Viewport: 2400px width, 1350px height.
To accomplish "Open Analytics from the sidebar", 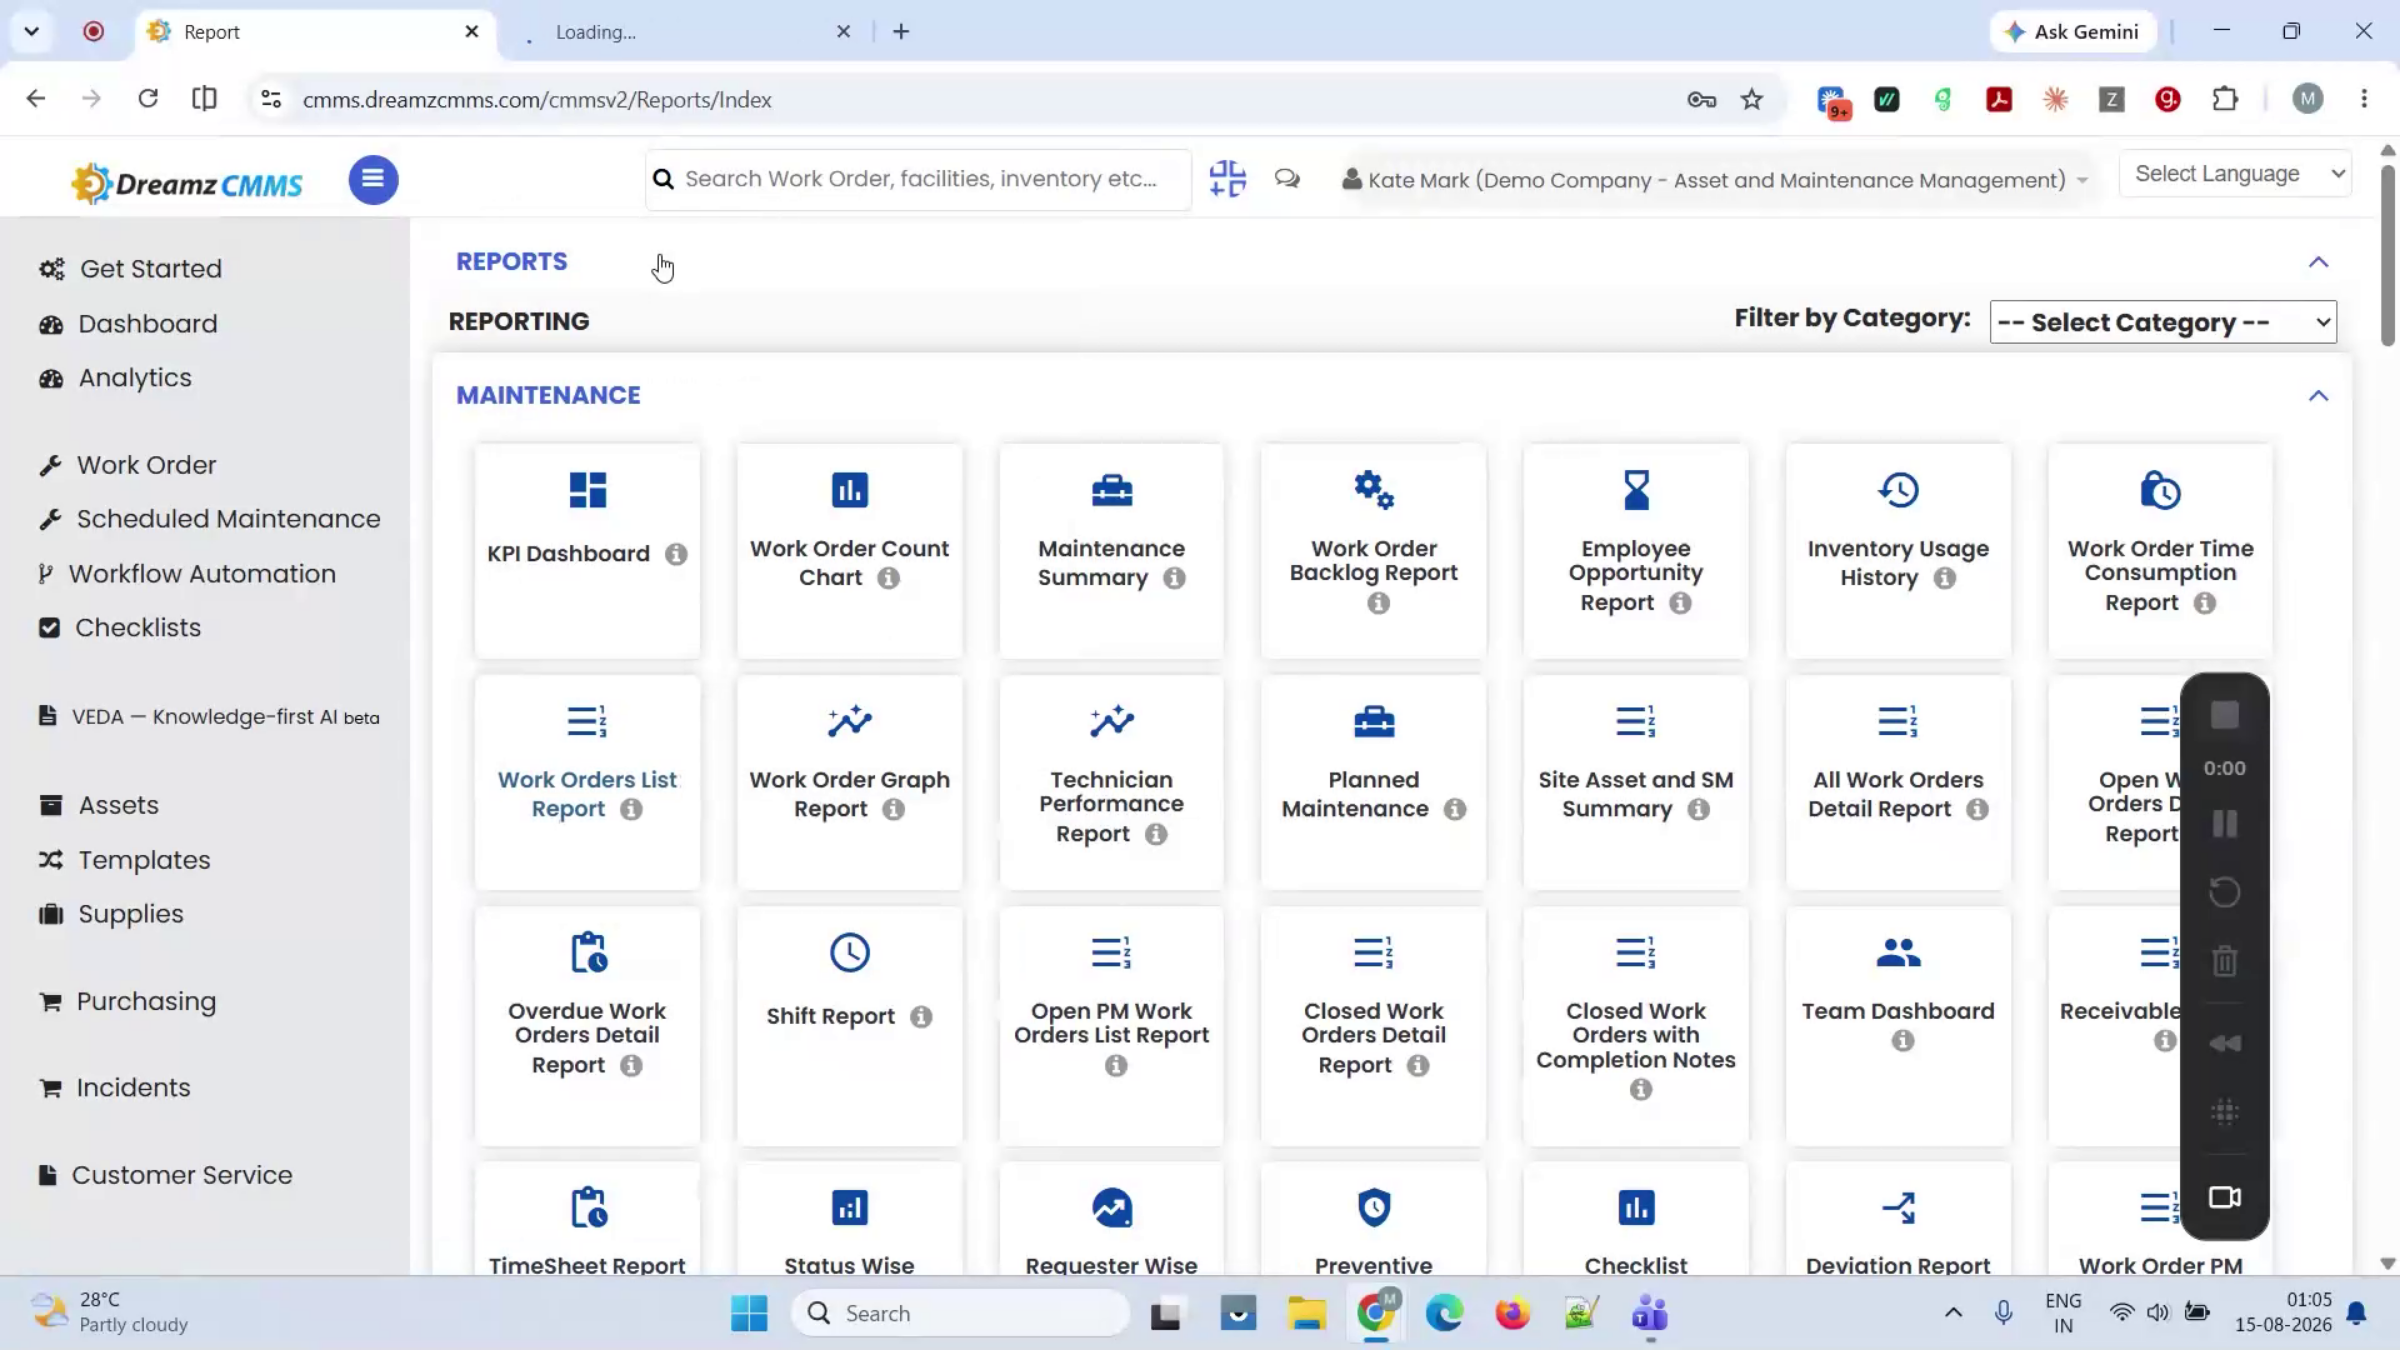I will [x=115, y=378].
